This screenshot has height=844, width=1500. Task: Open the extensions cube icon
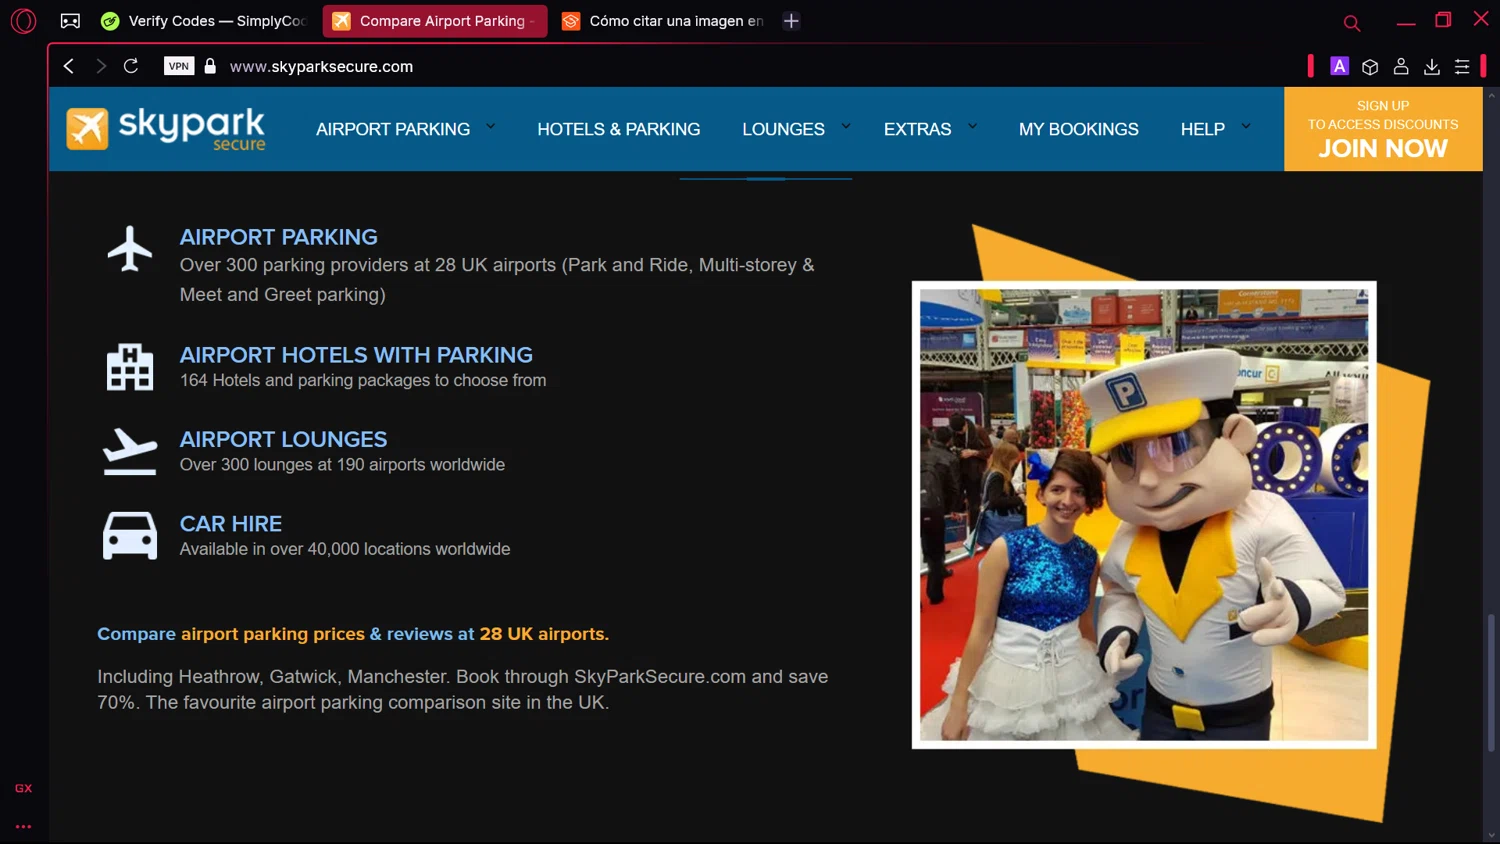(1370, 66)
